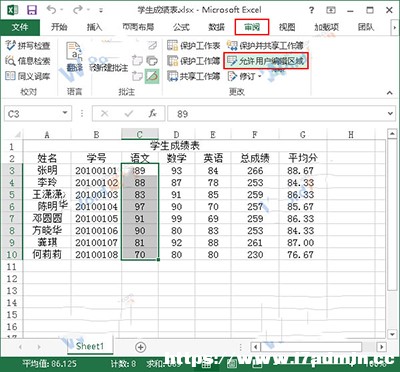This screenshot has height=372, width=400.
Task: Select the cell containing 张明
Action: [47, 171]
